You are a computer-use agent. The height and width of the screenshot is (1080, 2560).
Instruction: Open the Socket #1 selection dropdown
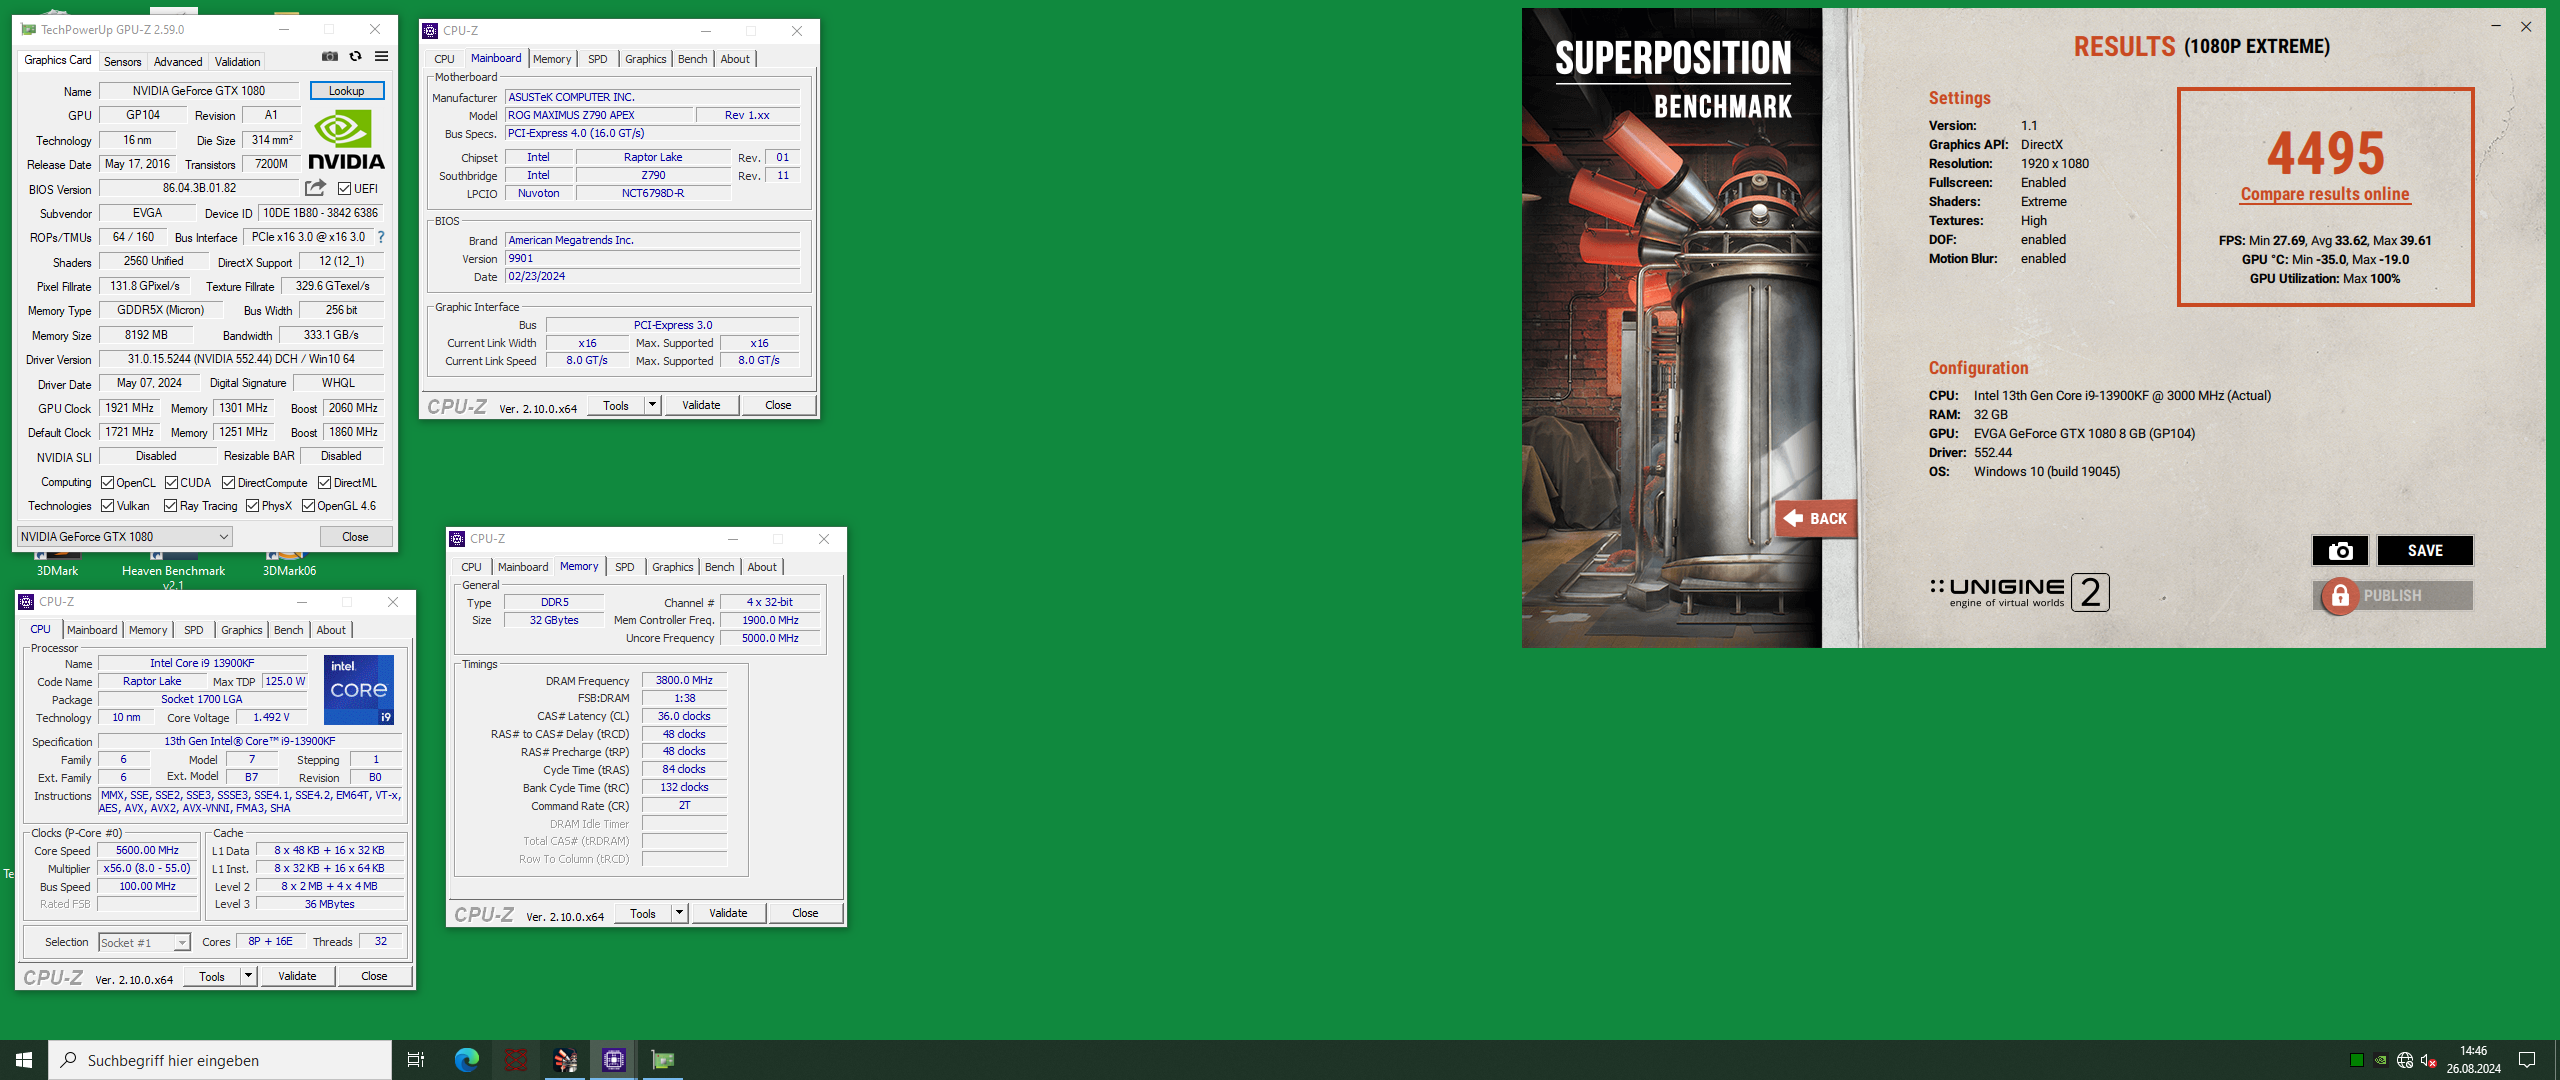tap(144, 942)
